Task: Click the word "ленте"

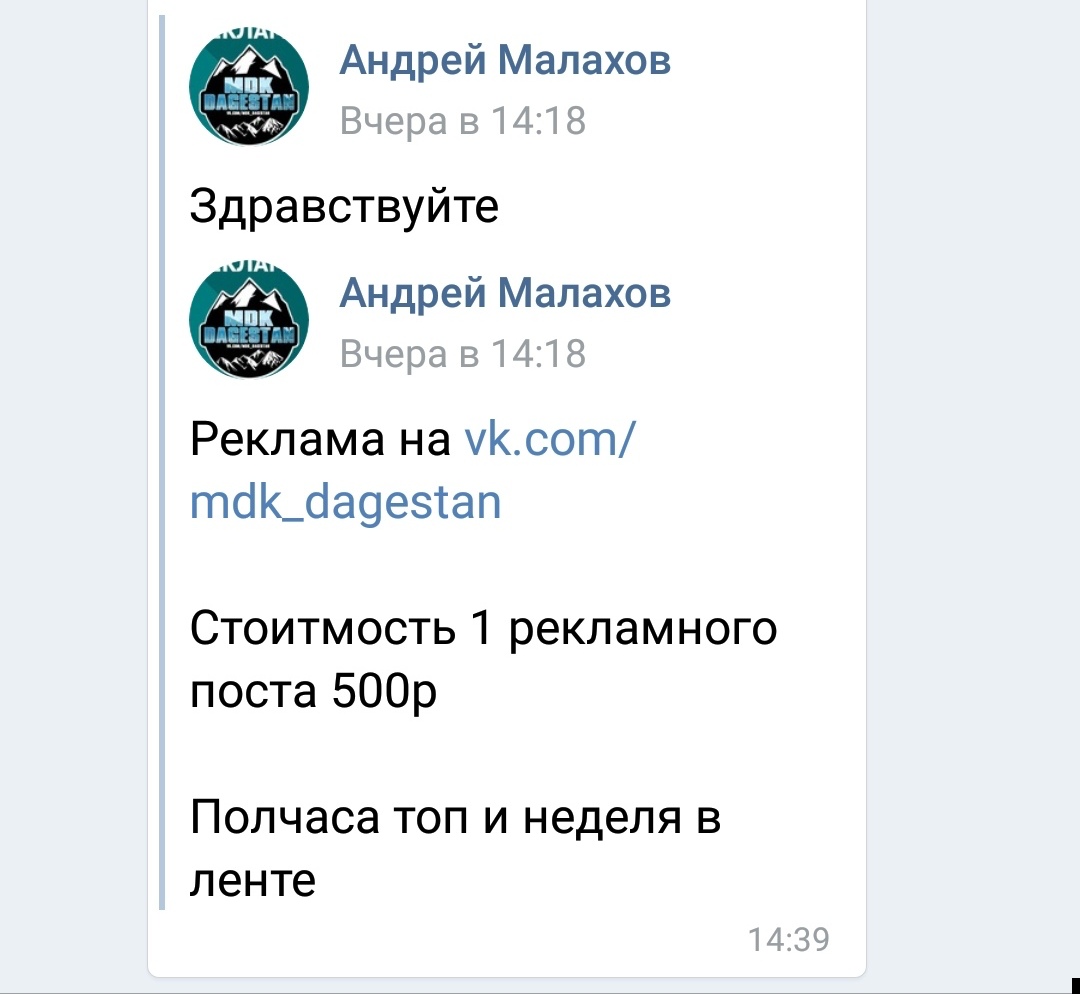Action: [253, 880]
